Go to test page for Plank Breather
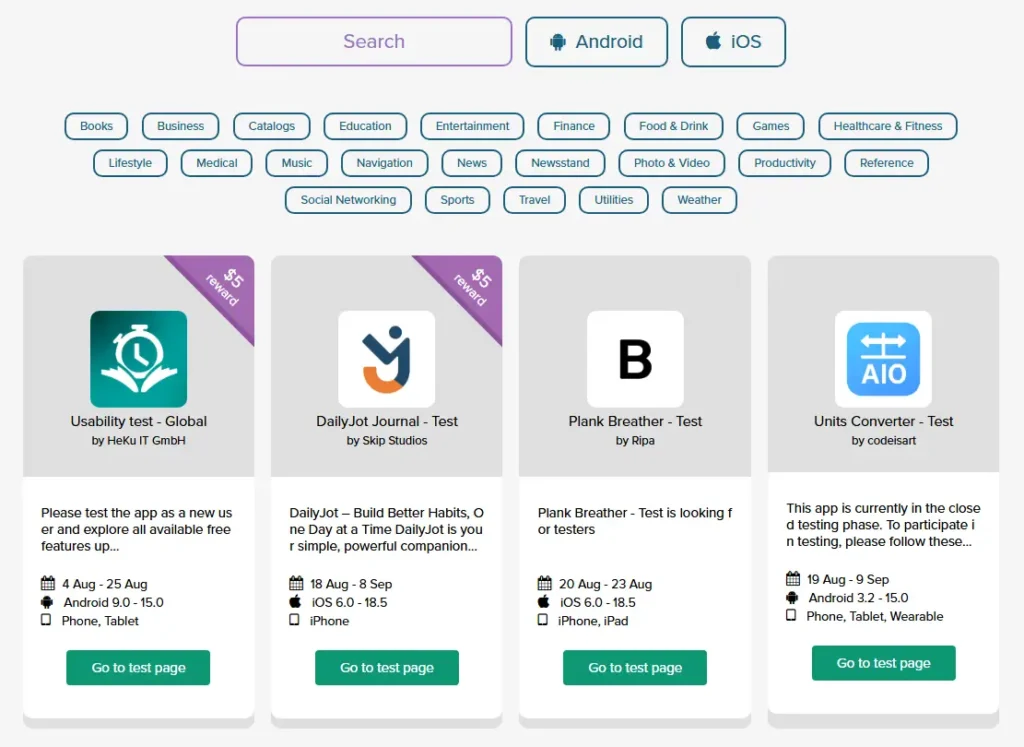 pos(635,667)
